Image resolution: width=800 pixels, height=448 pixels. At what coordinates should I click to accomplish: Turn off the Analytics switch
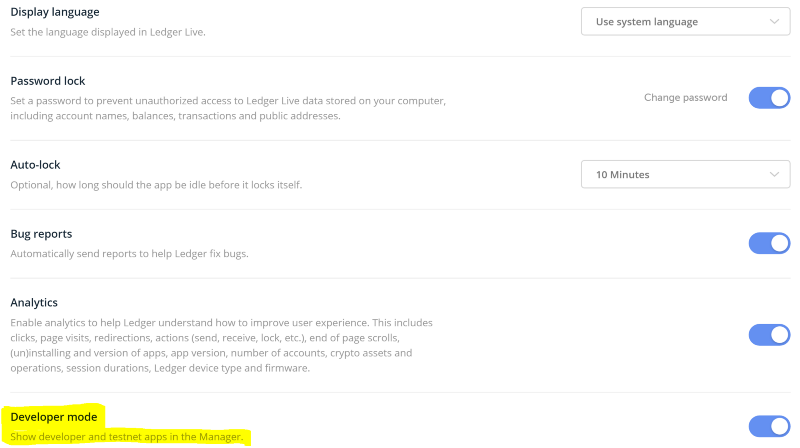(x=769, y=335)
